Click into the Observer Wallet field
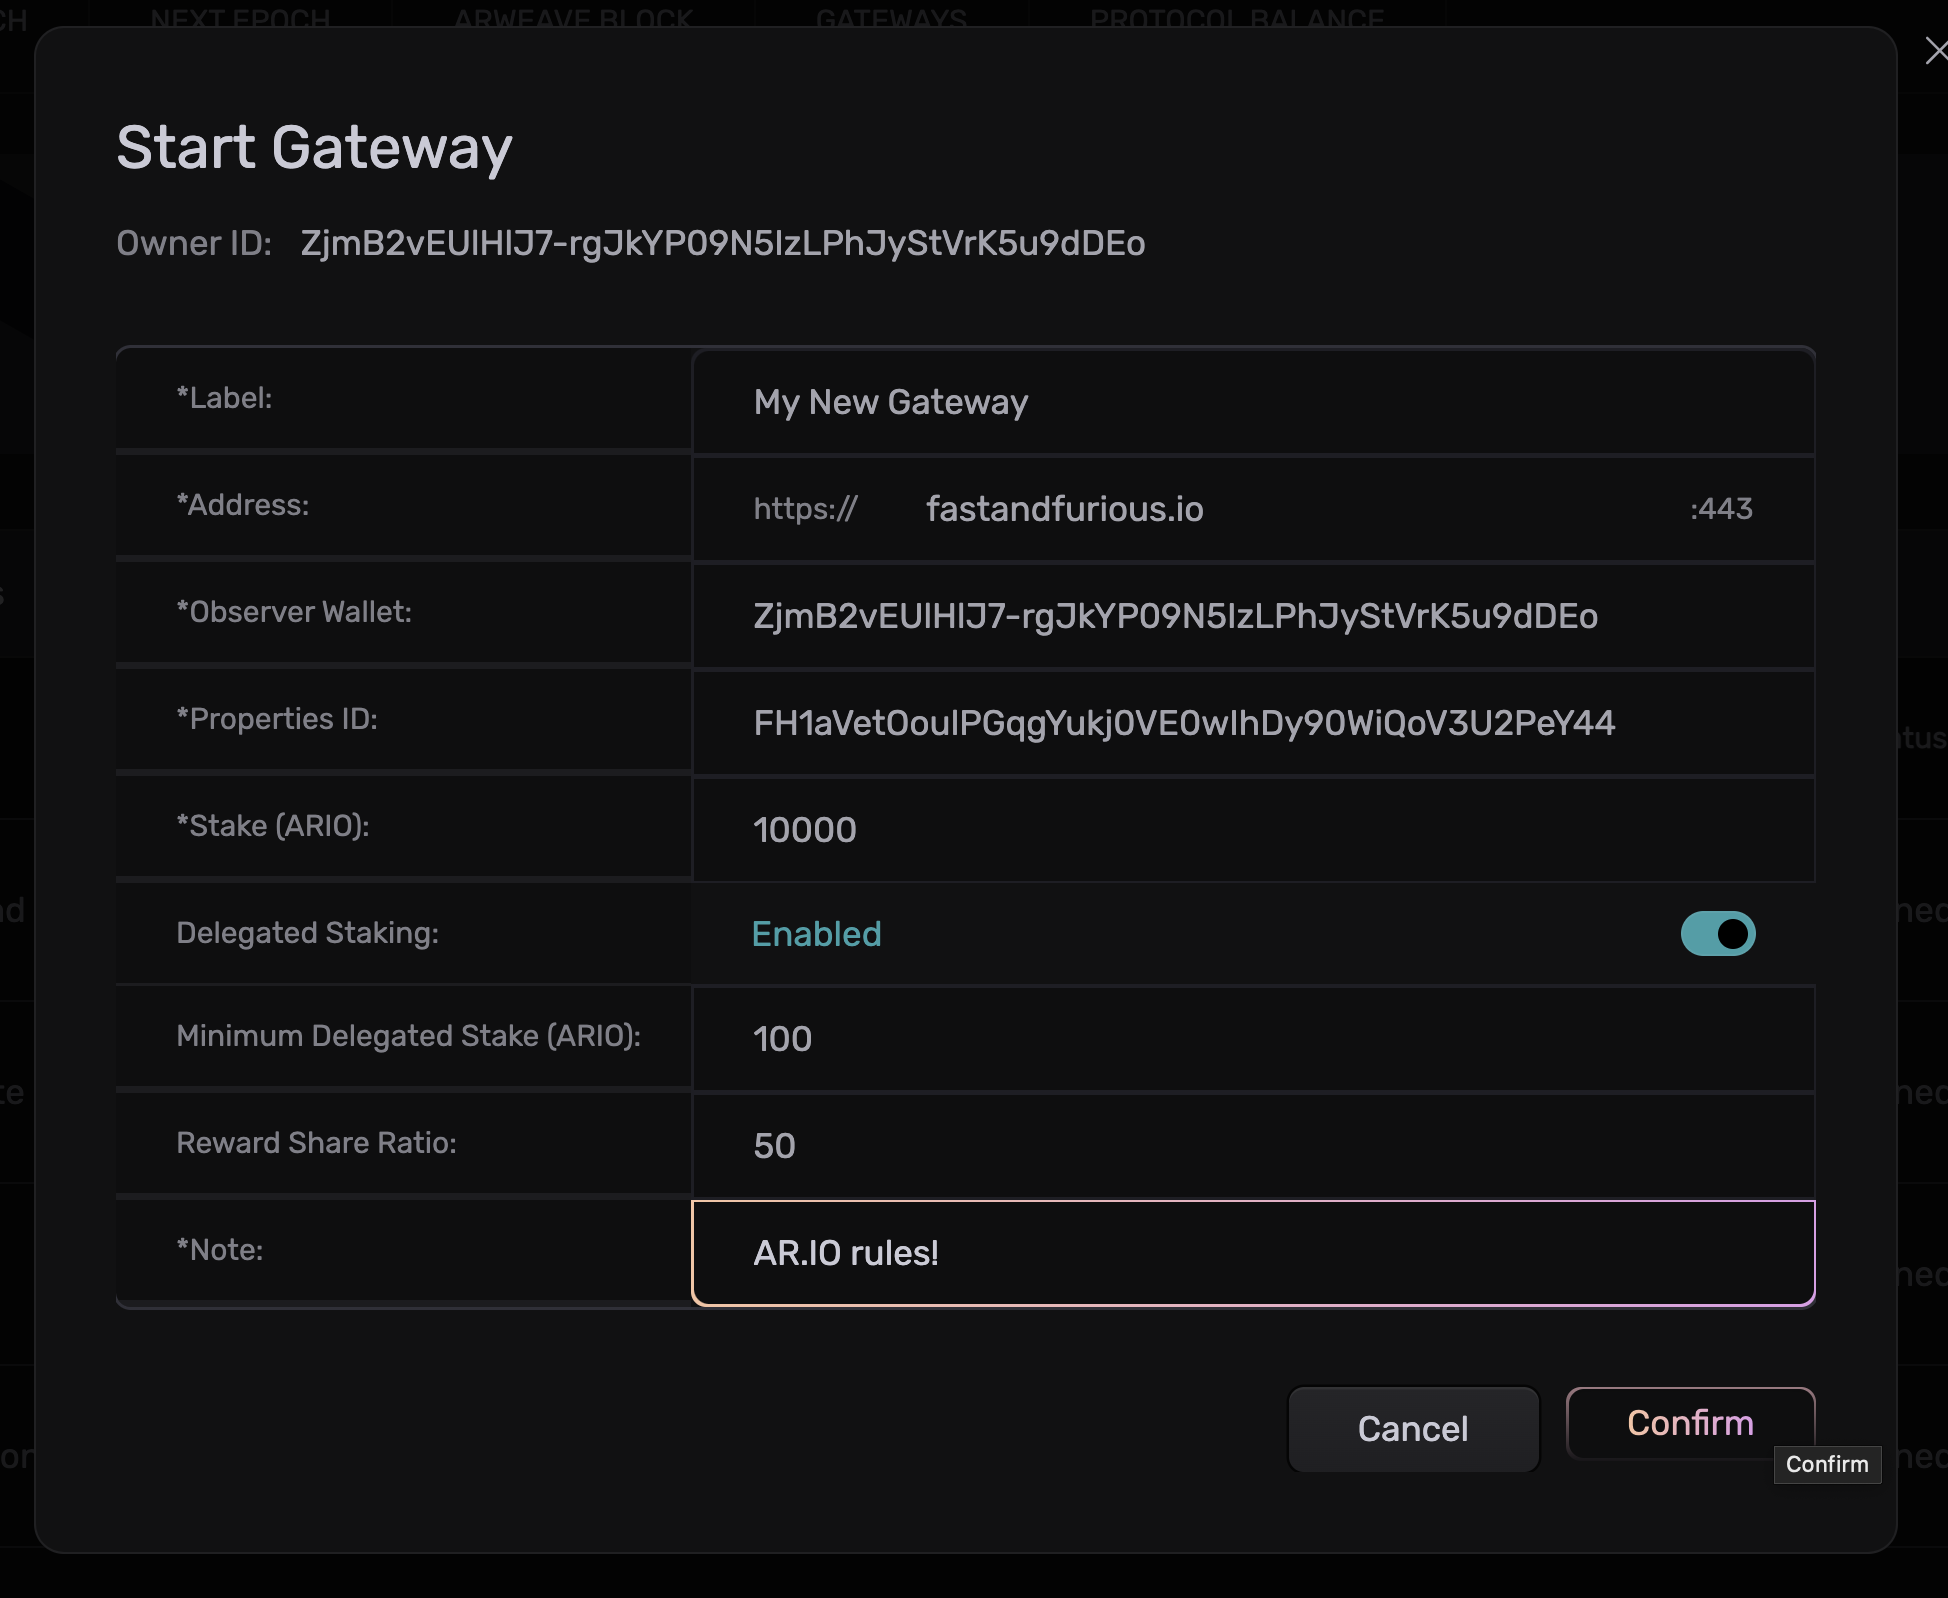The image size is (1948, 1598). [1250, 616]
